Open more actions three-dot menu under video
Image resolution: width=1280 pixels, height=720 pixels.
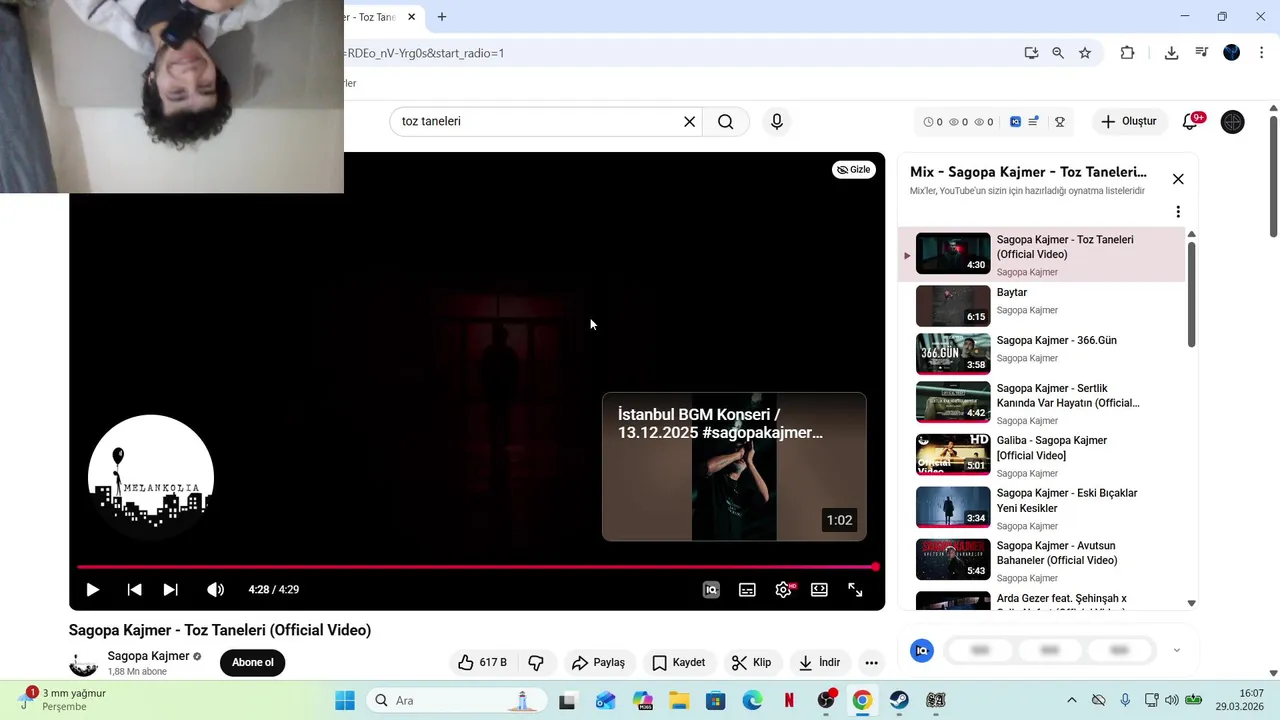[871, 662]
